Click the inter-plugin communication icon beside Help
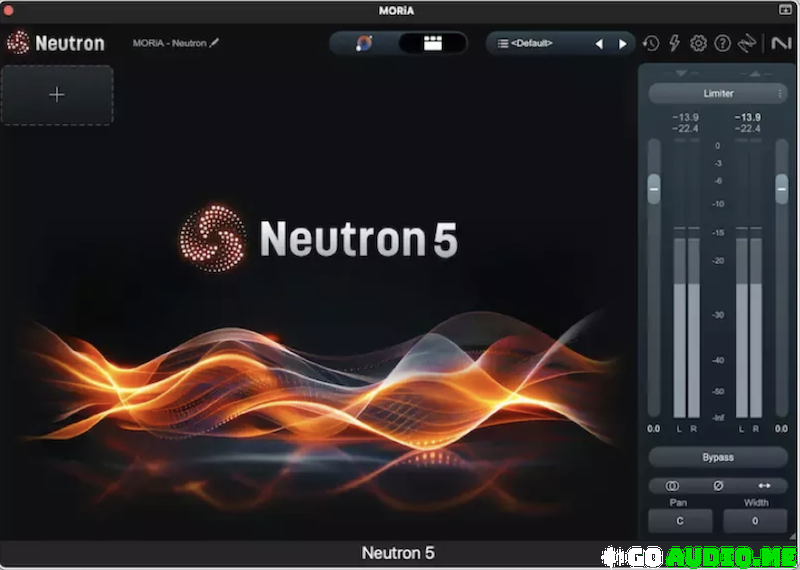The width and height of the screenshot is (800, 570). pyautogui.click(x=746, y=44)
